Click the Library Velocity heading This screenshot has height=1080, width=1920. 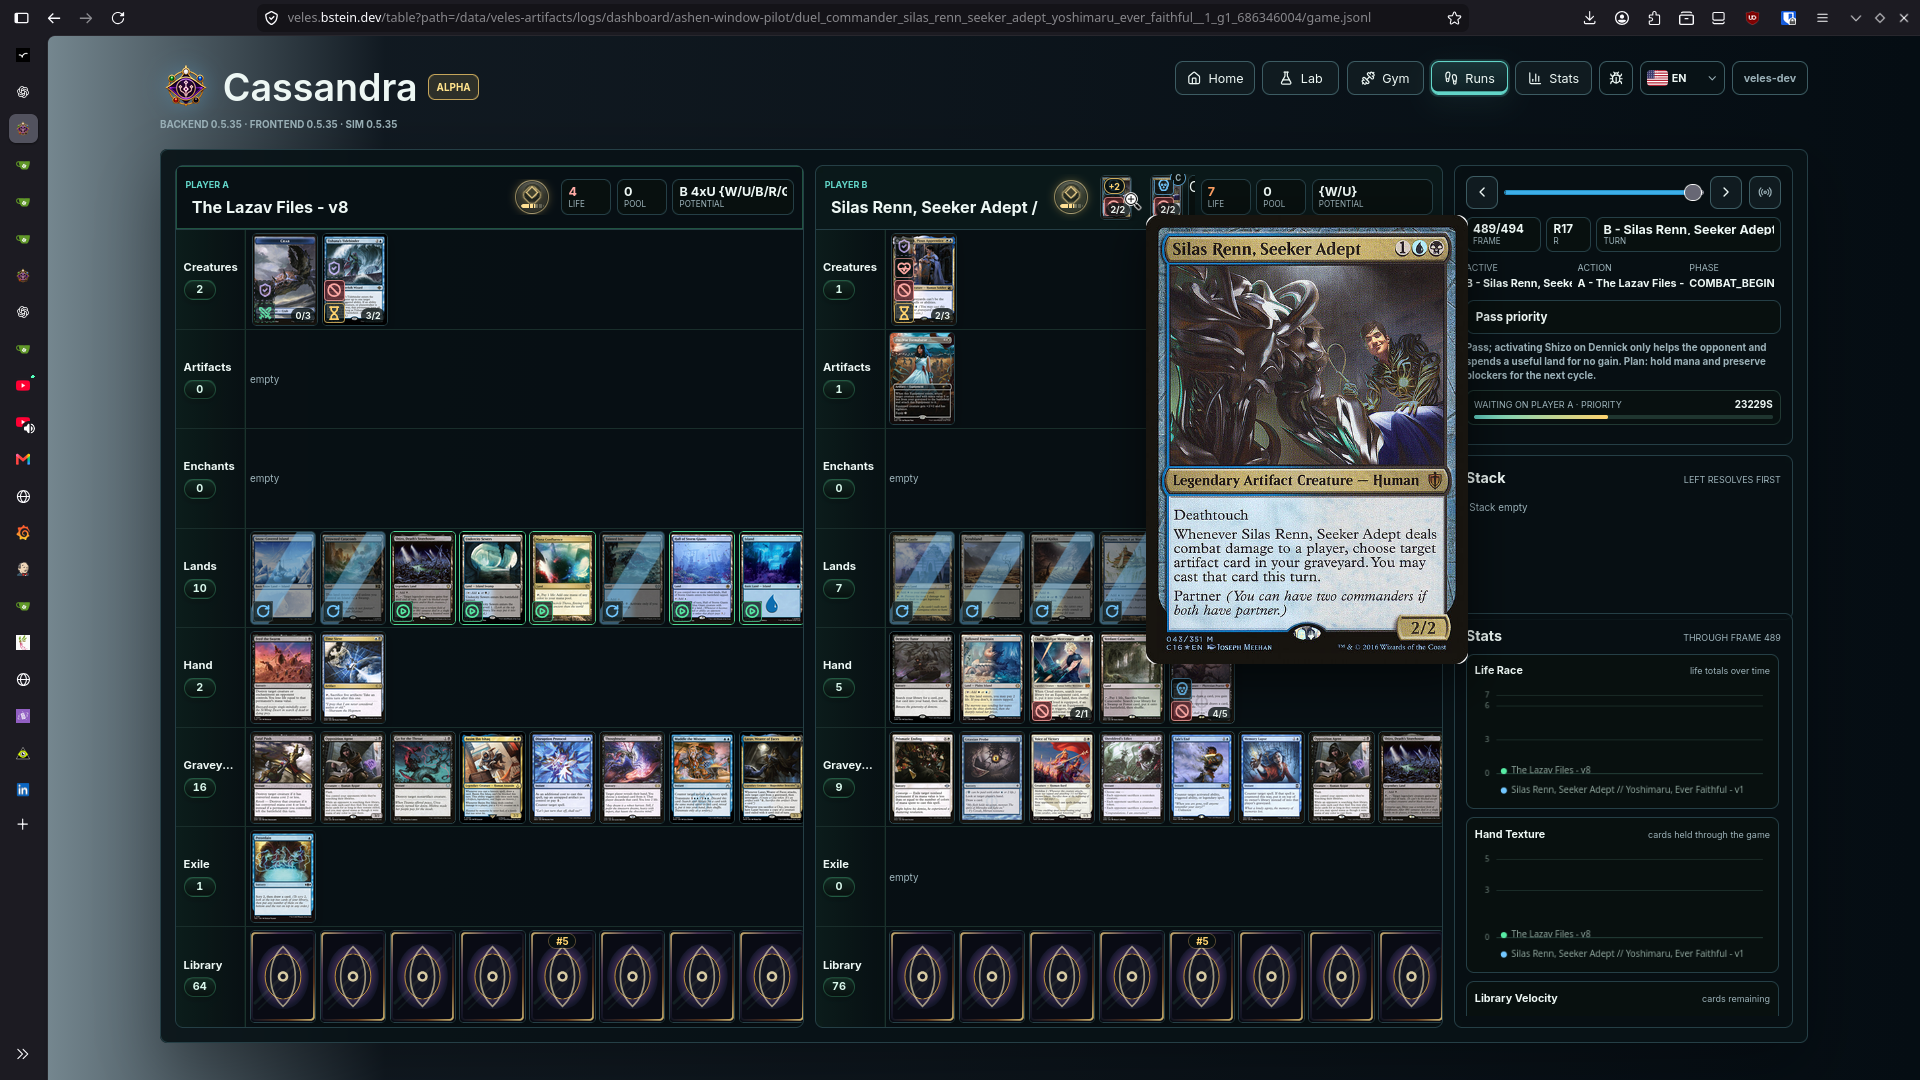point(1515,998)
